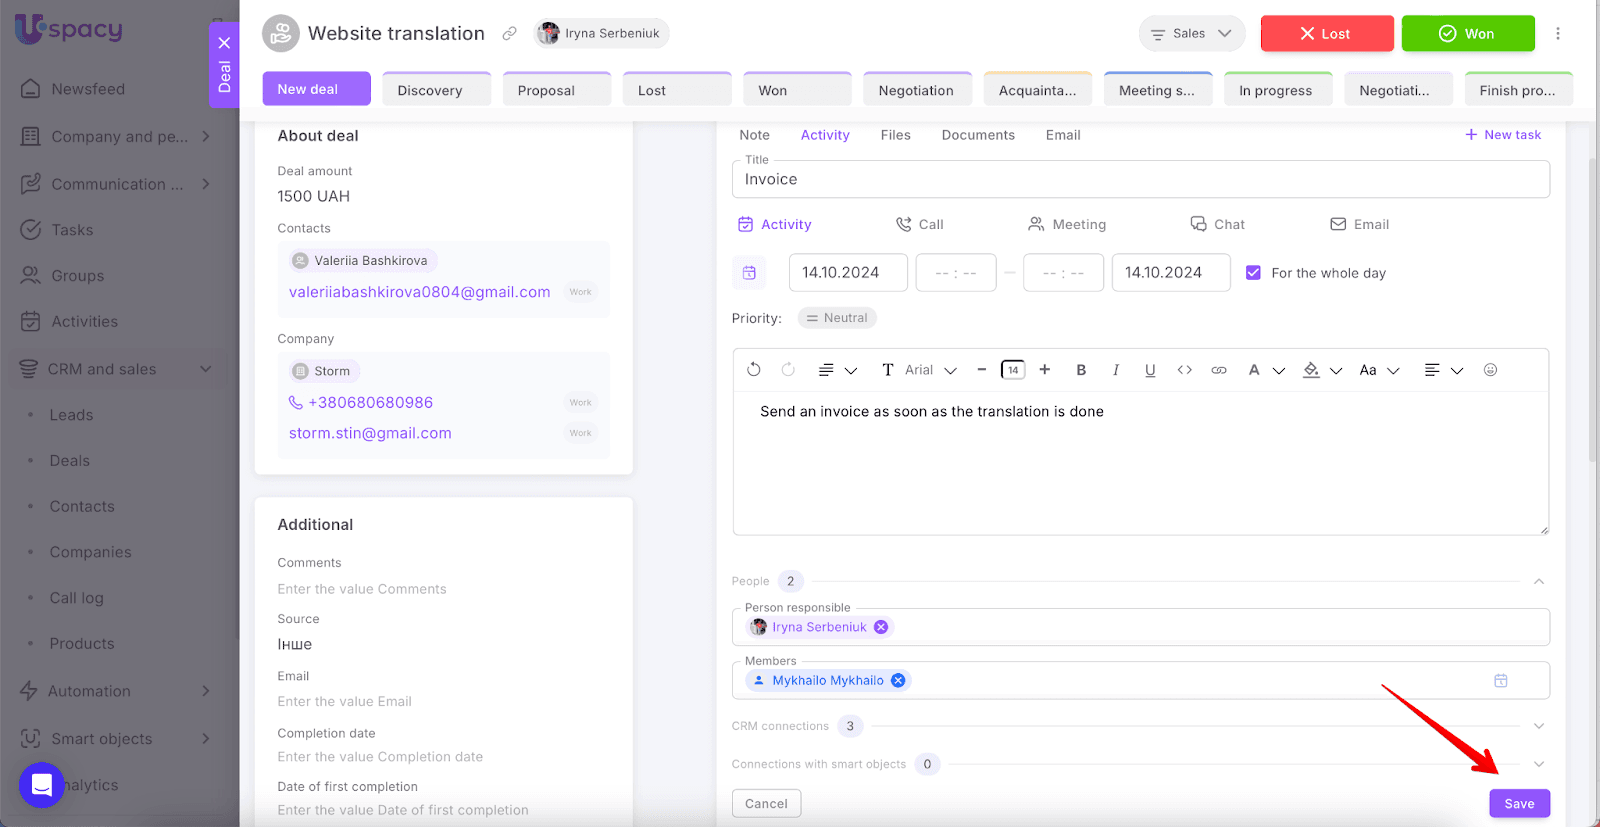Open the Sales pipeline dropdown
This screenshot has height=827, width=1600.
pyautogui.click(x=1191, y=34)
